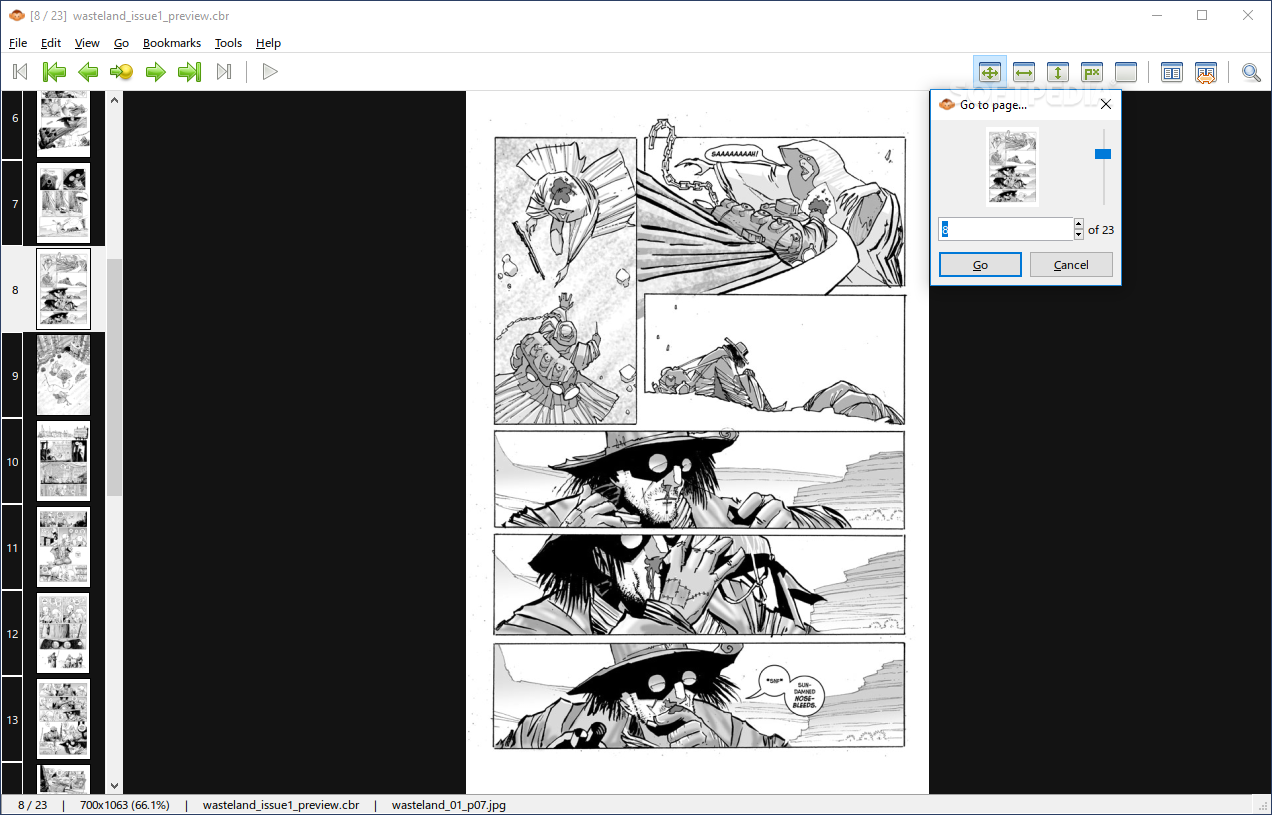
Task: Click Cancel in Go to page dialog
Action: pos(1071,265)
